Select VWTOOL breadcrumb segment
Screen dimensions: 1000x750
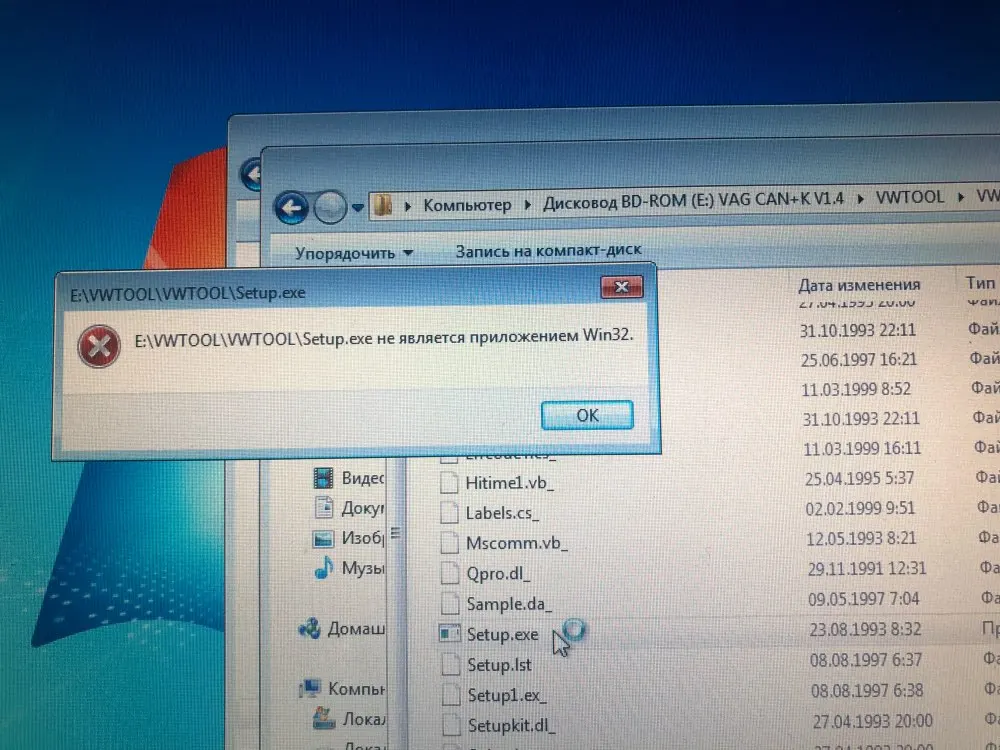909,197
